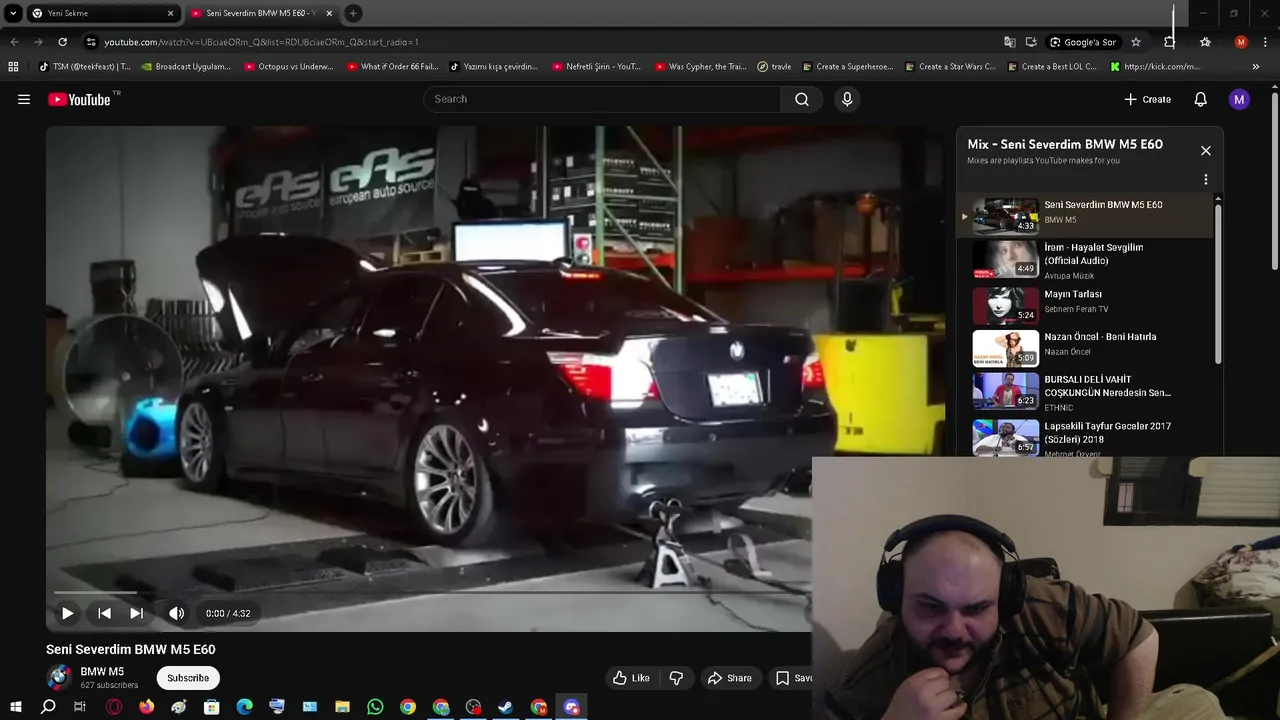Close the Yeni Sekme tab
The image size is (1280, 720).
[170, 13]
